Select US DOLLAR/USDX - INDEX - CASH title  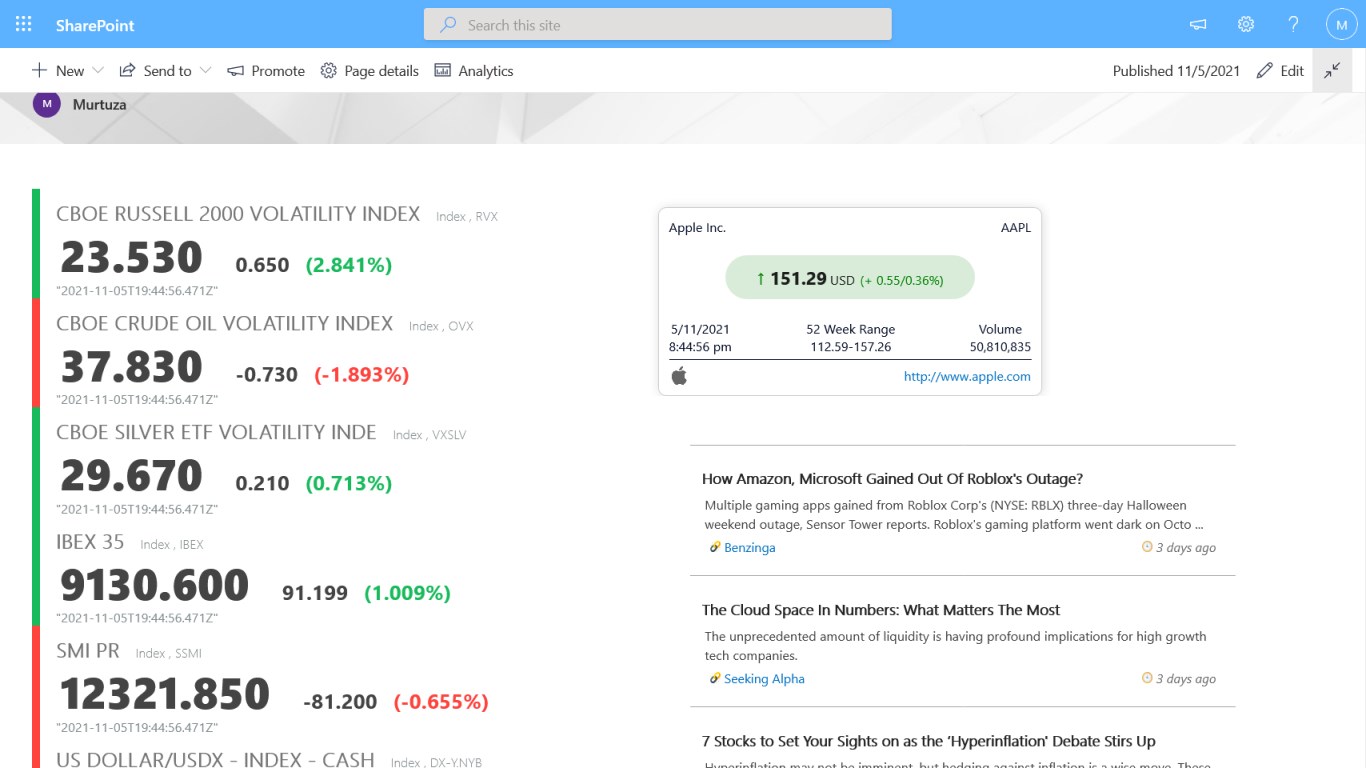click(215, 759)
